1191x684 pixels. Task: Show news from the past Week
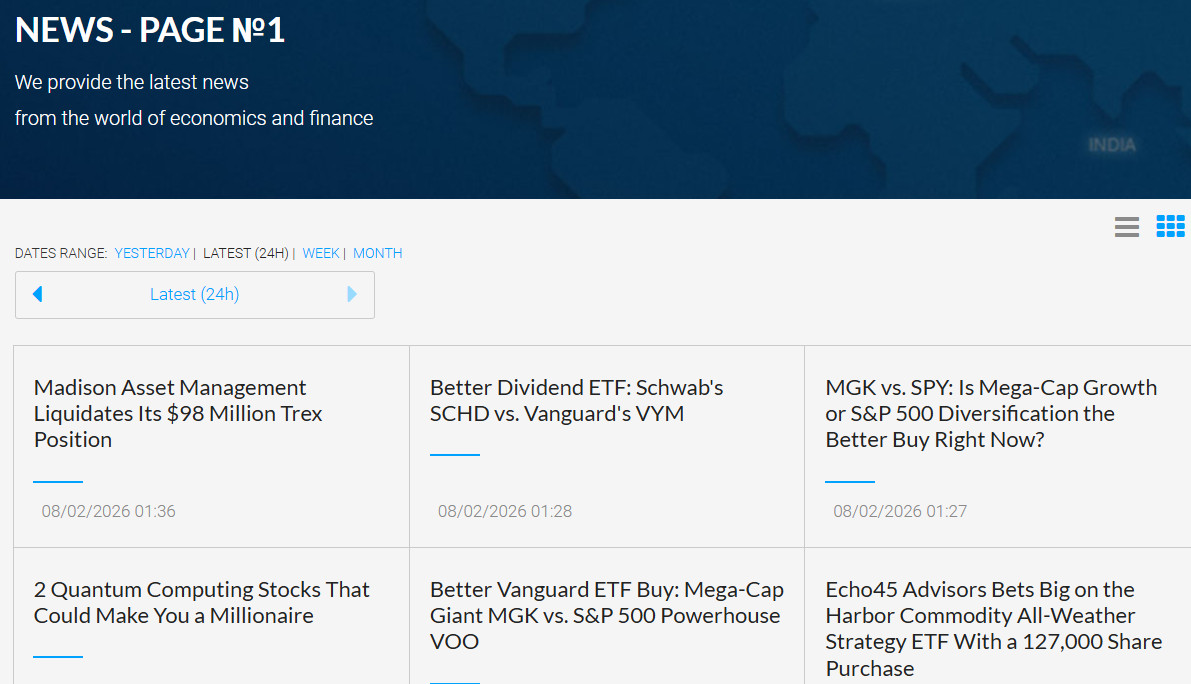click(321, 253)
